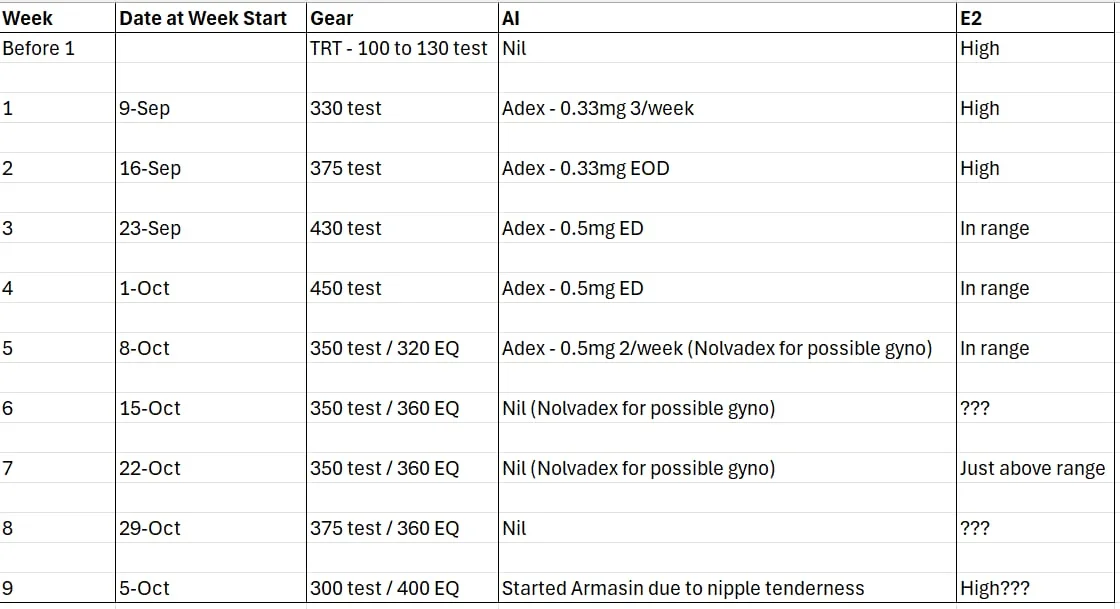Screen dimensions: 1120x609
Task: Select cell Adex - 0.33mg EOD
Action: pyautogui.click(x=727, y=168)
